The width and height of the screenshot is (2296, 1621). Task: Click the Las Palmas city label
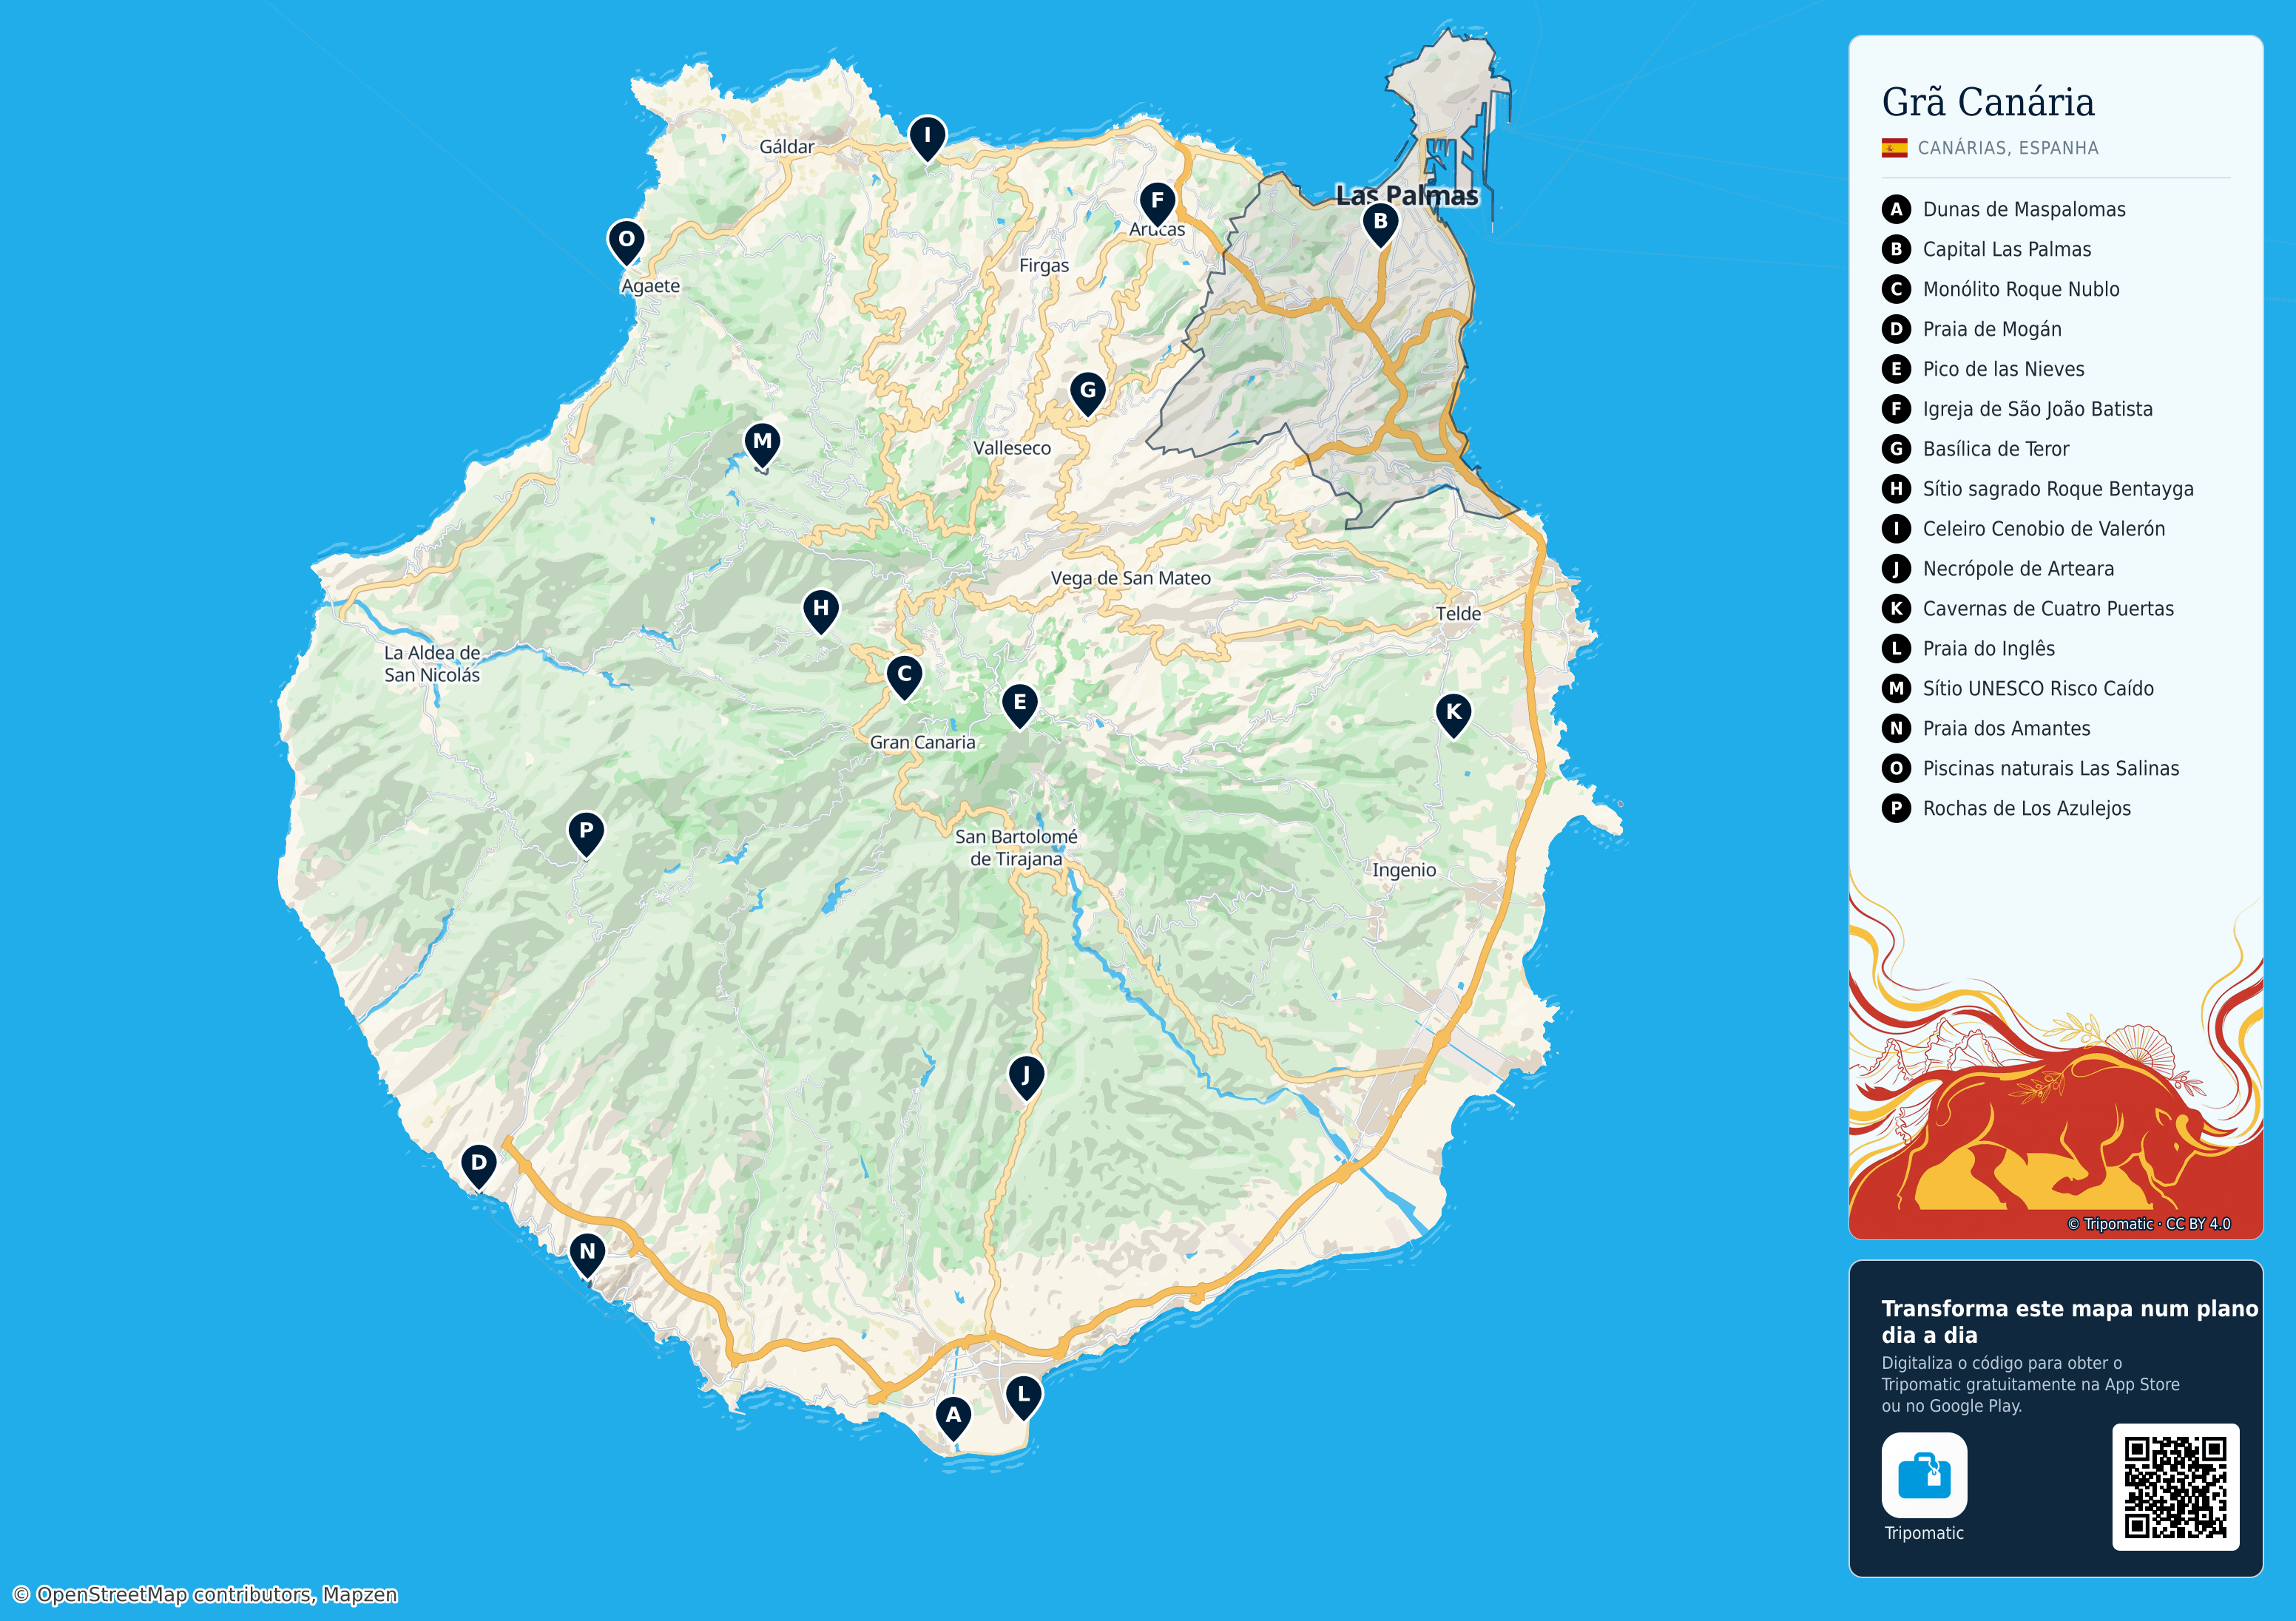pyautogui.click(x=1407, y=196)
